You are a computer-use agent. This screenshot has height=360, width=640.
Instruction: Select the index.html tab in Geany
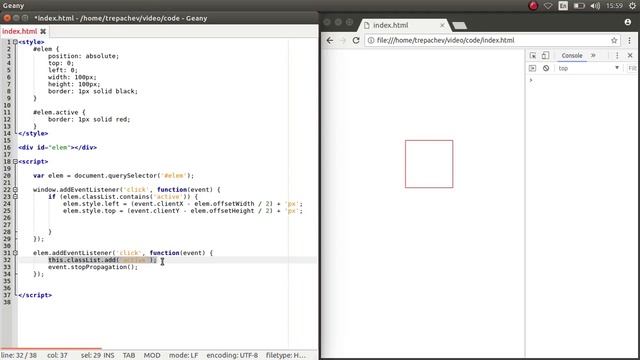click(20, 31)
